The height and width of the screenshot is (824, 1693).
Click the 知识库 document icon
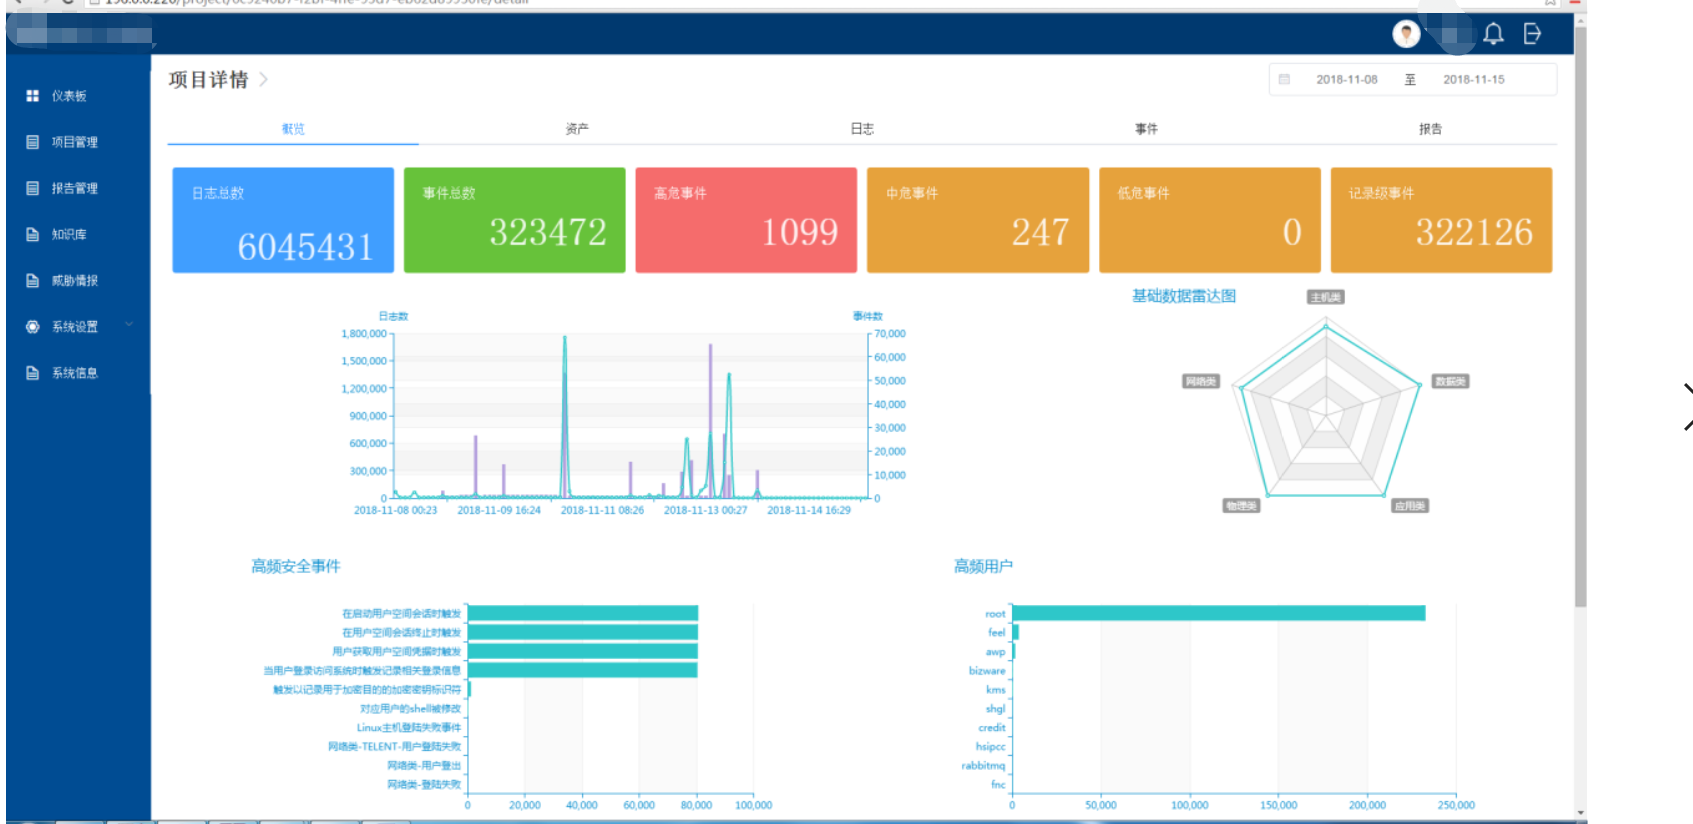[32, 234]
